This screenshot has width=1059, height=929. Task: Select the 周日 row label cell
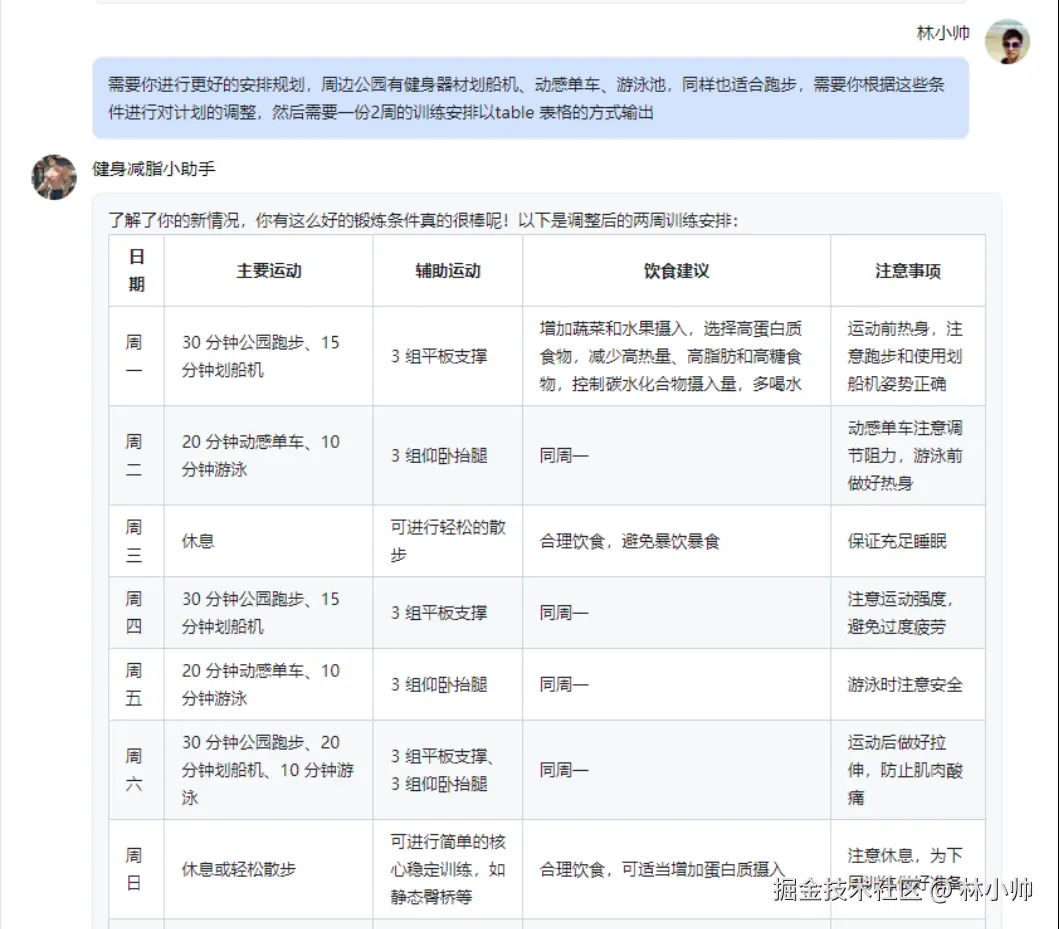click(135, 868)
